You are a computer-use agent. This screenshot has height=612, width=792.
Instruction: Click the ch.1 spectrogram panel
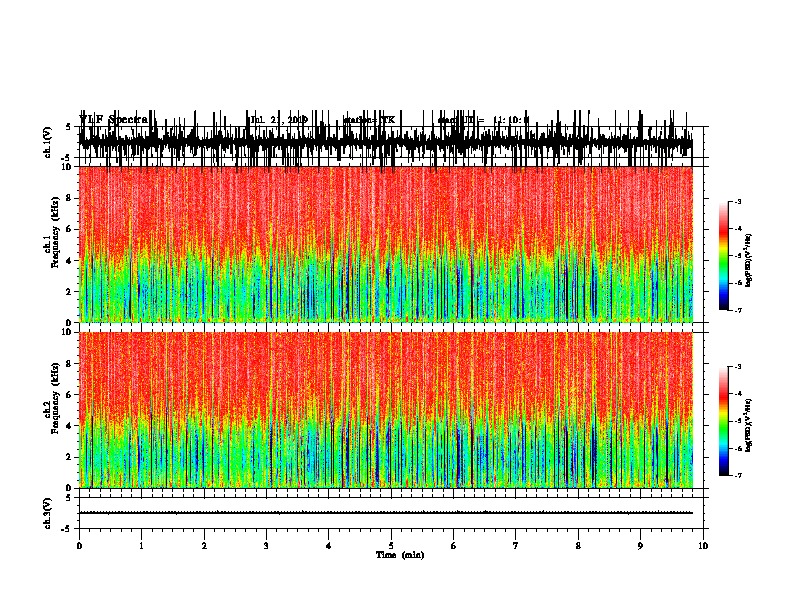pos(386,244)
